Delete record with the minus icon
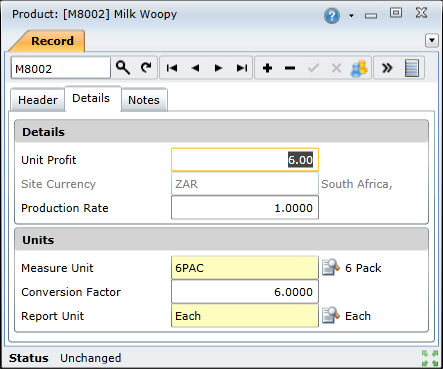Screen dimensions: 443x369 [290, 68]
